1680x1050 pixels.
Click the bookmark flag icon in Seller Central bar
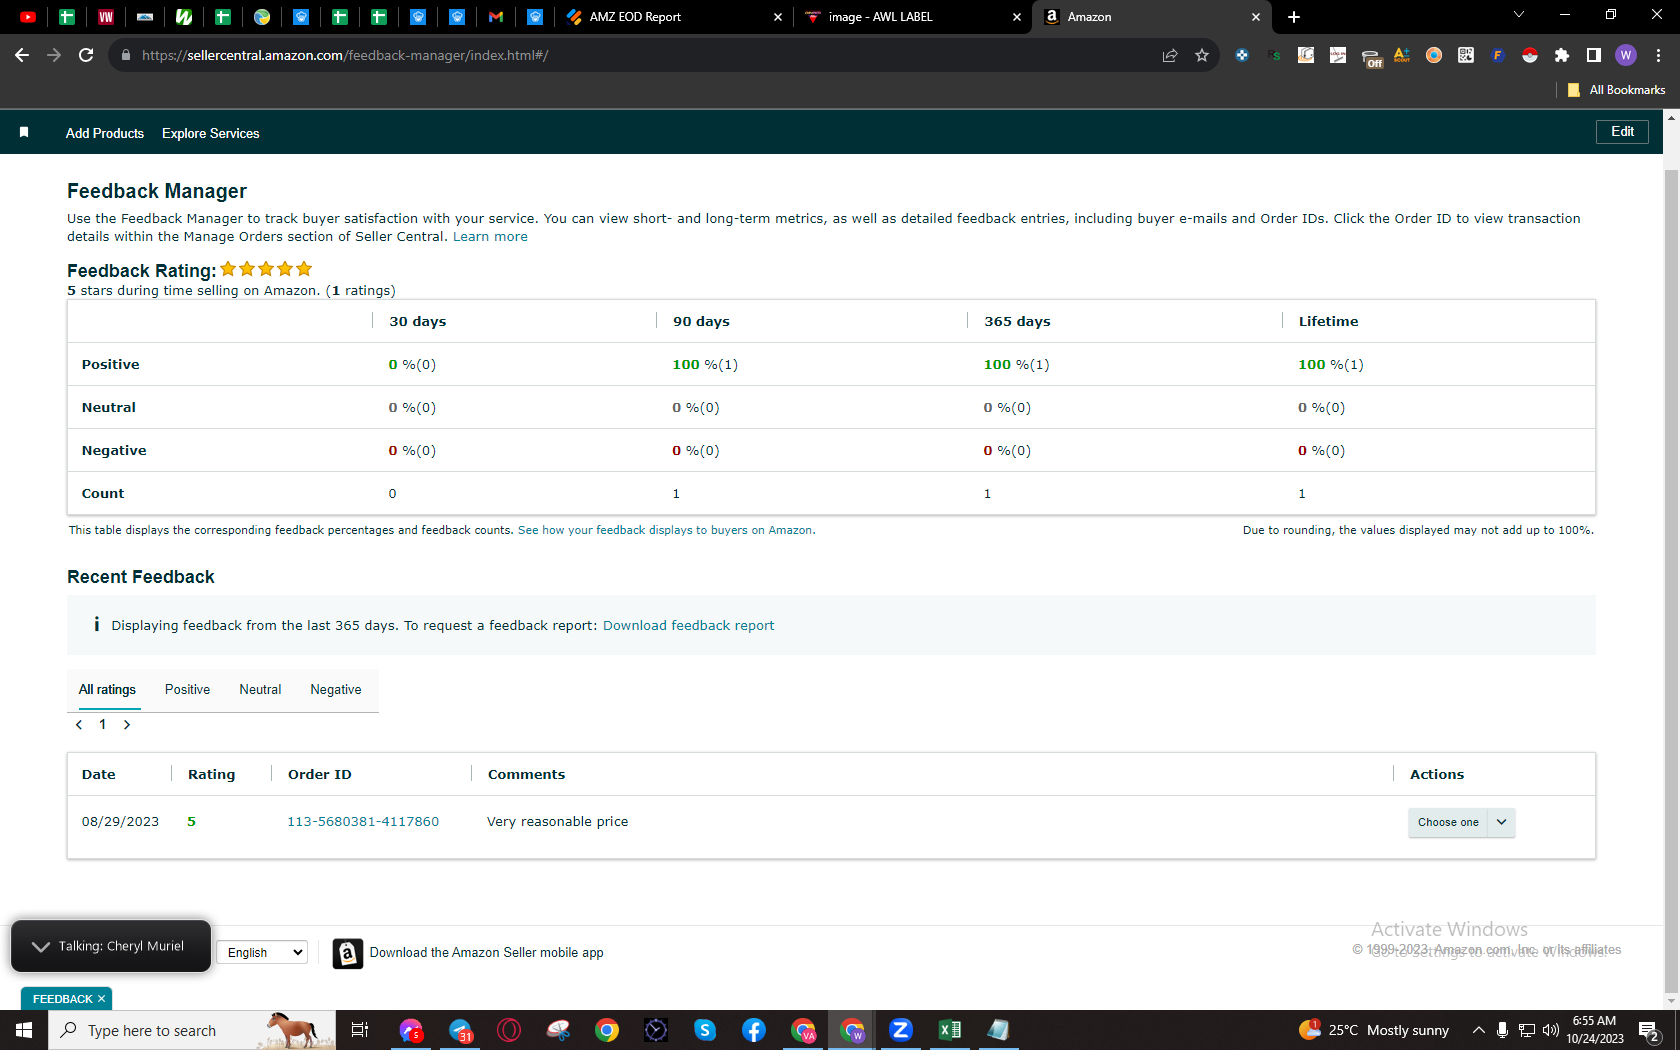pos(24,132)
